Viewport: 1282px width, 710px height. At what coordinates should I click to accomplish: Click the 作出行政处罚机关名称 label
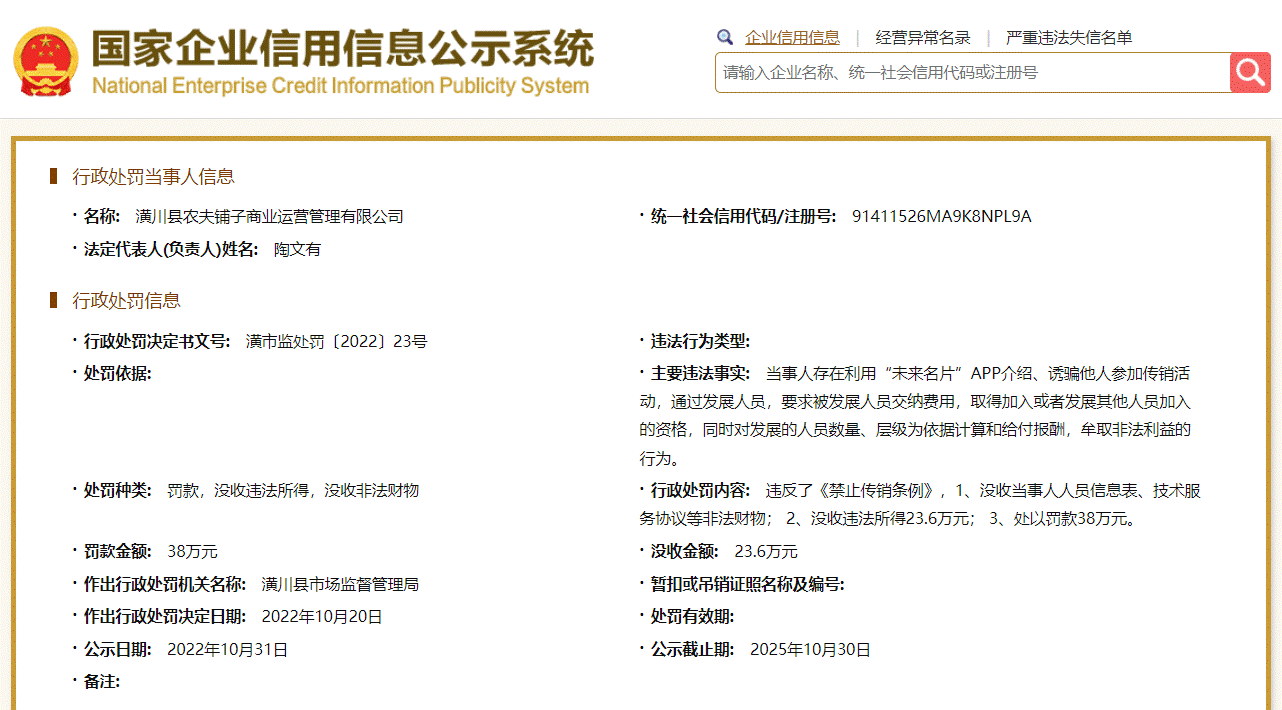tap(165, 585)
